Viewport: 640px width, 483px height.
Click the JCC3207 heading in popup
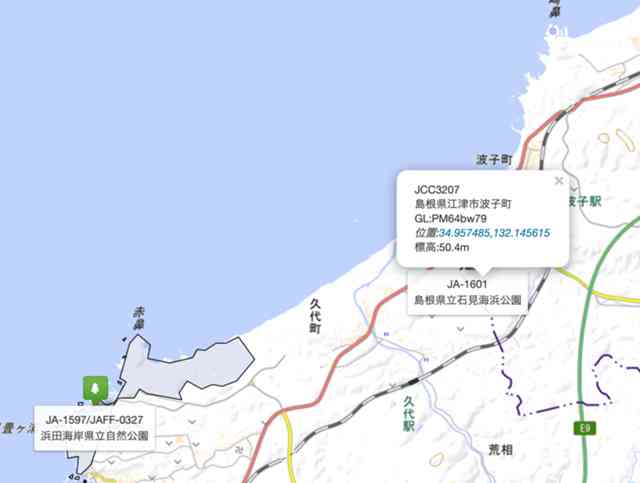click(436, 189)
